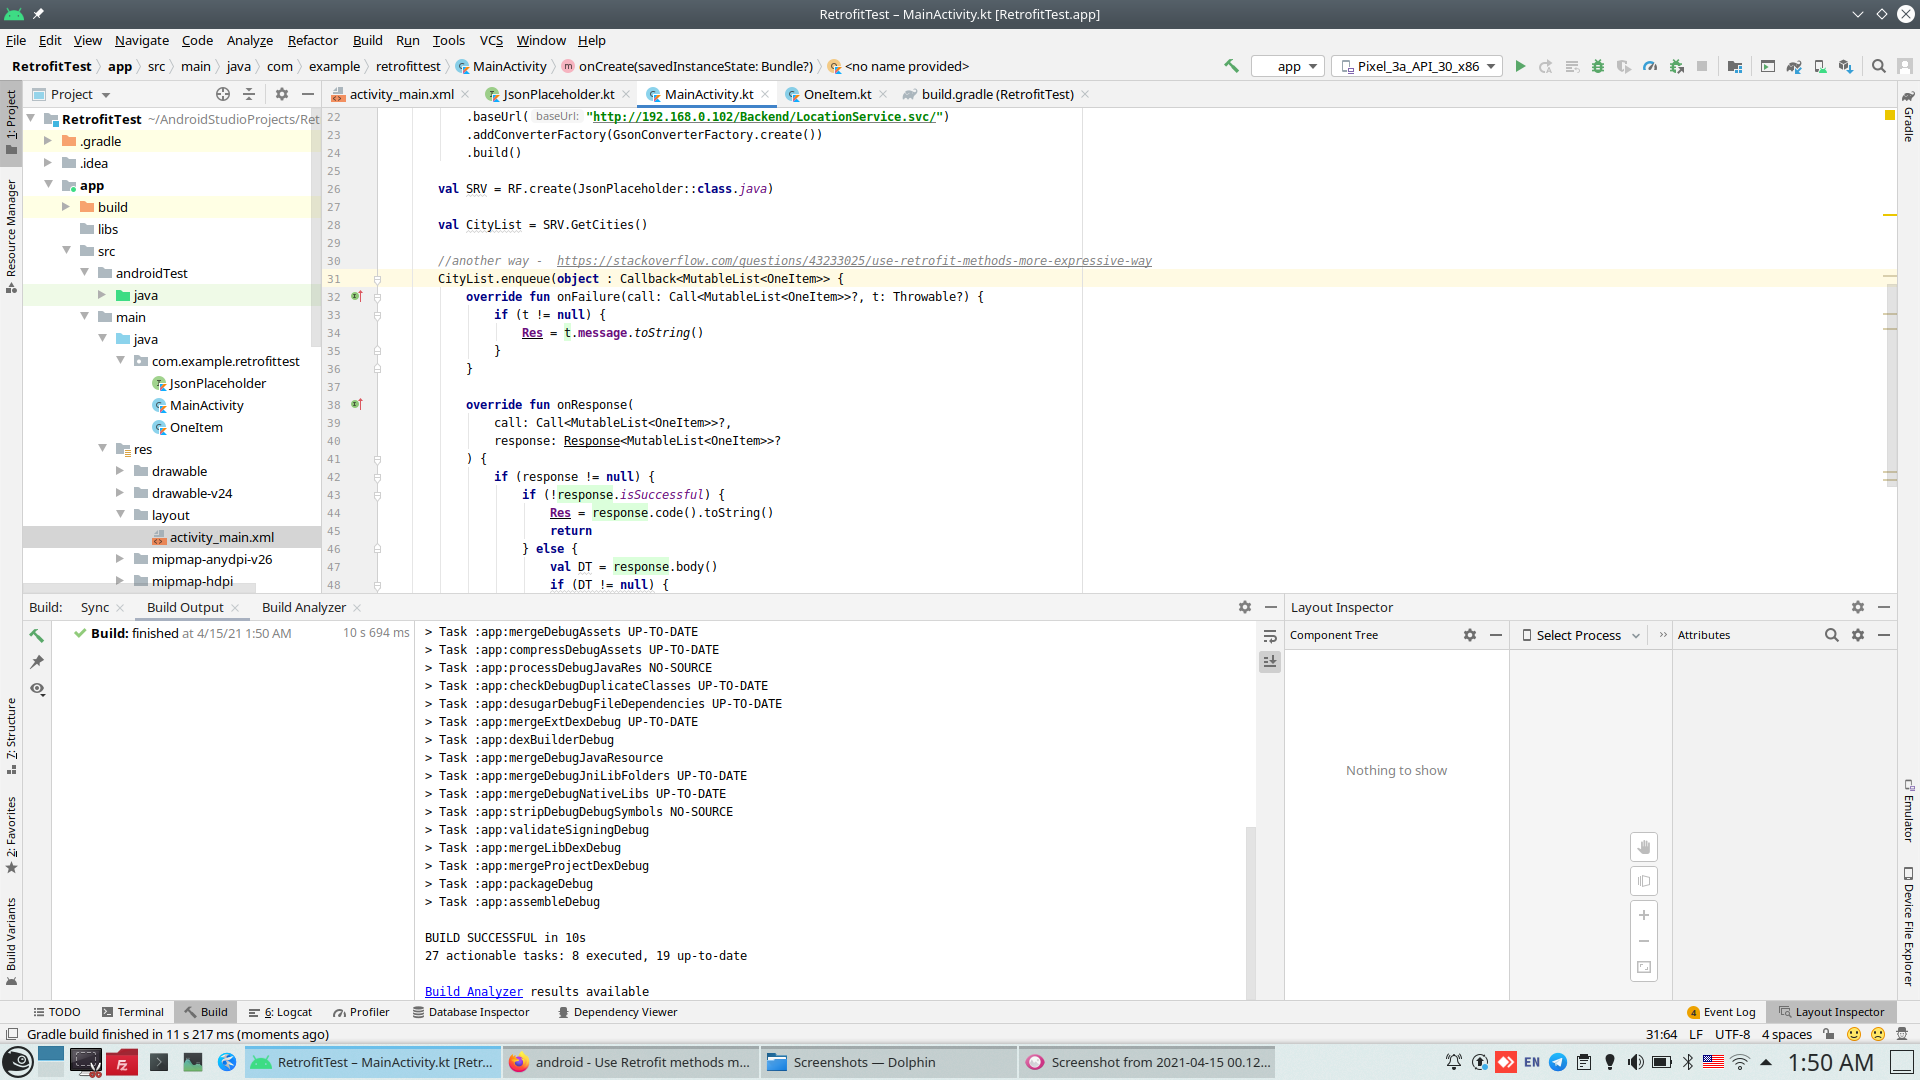Open the Pixel_3a_API_30_x86 device dropdown

[x=1418, y=67]
